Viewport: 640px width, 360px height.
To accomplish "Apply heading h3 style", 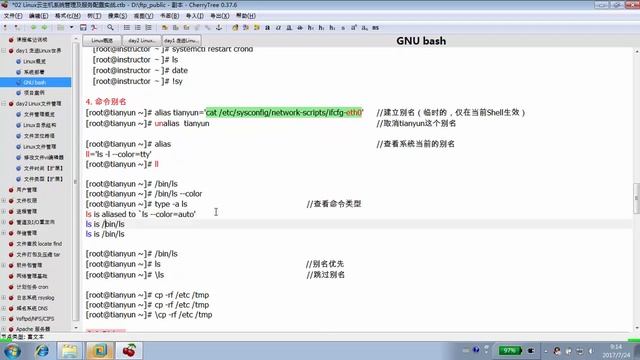I will coord(332,28).
